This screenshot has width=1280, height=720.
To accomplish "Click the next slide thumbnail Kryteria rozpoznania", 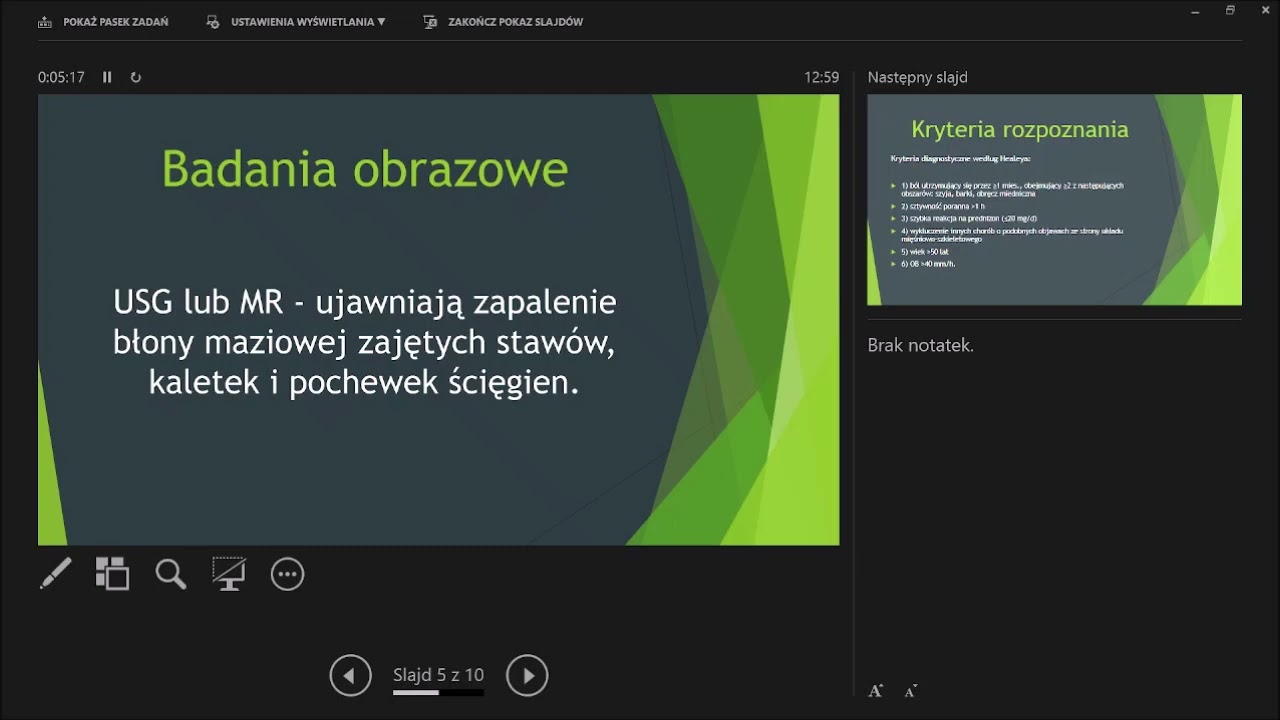I will click(1054, 200).
